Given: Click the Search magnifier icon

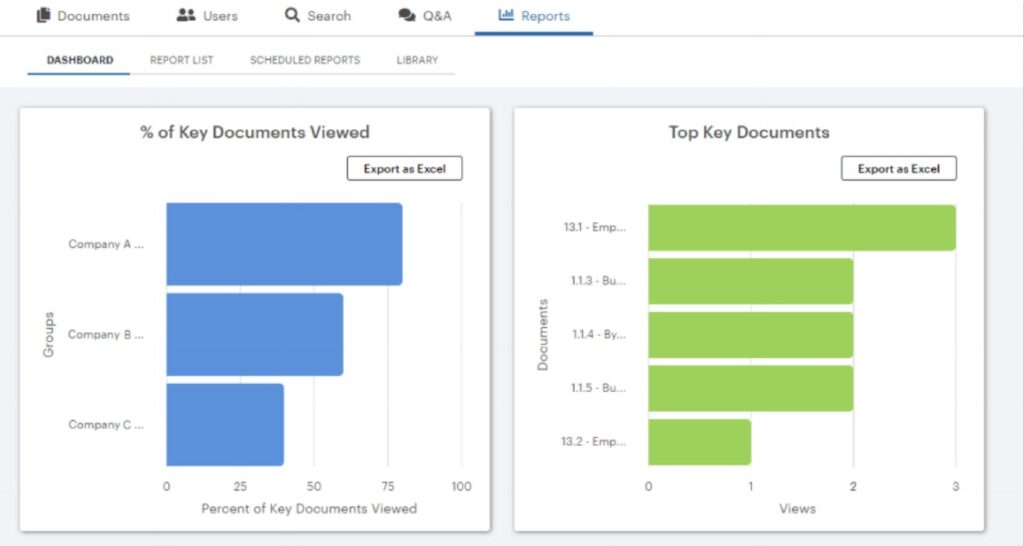Looking at the screenshot, I should click(x=292, y=15).
